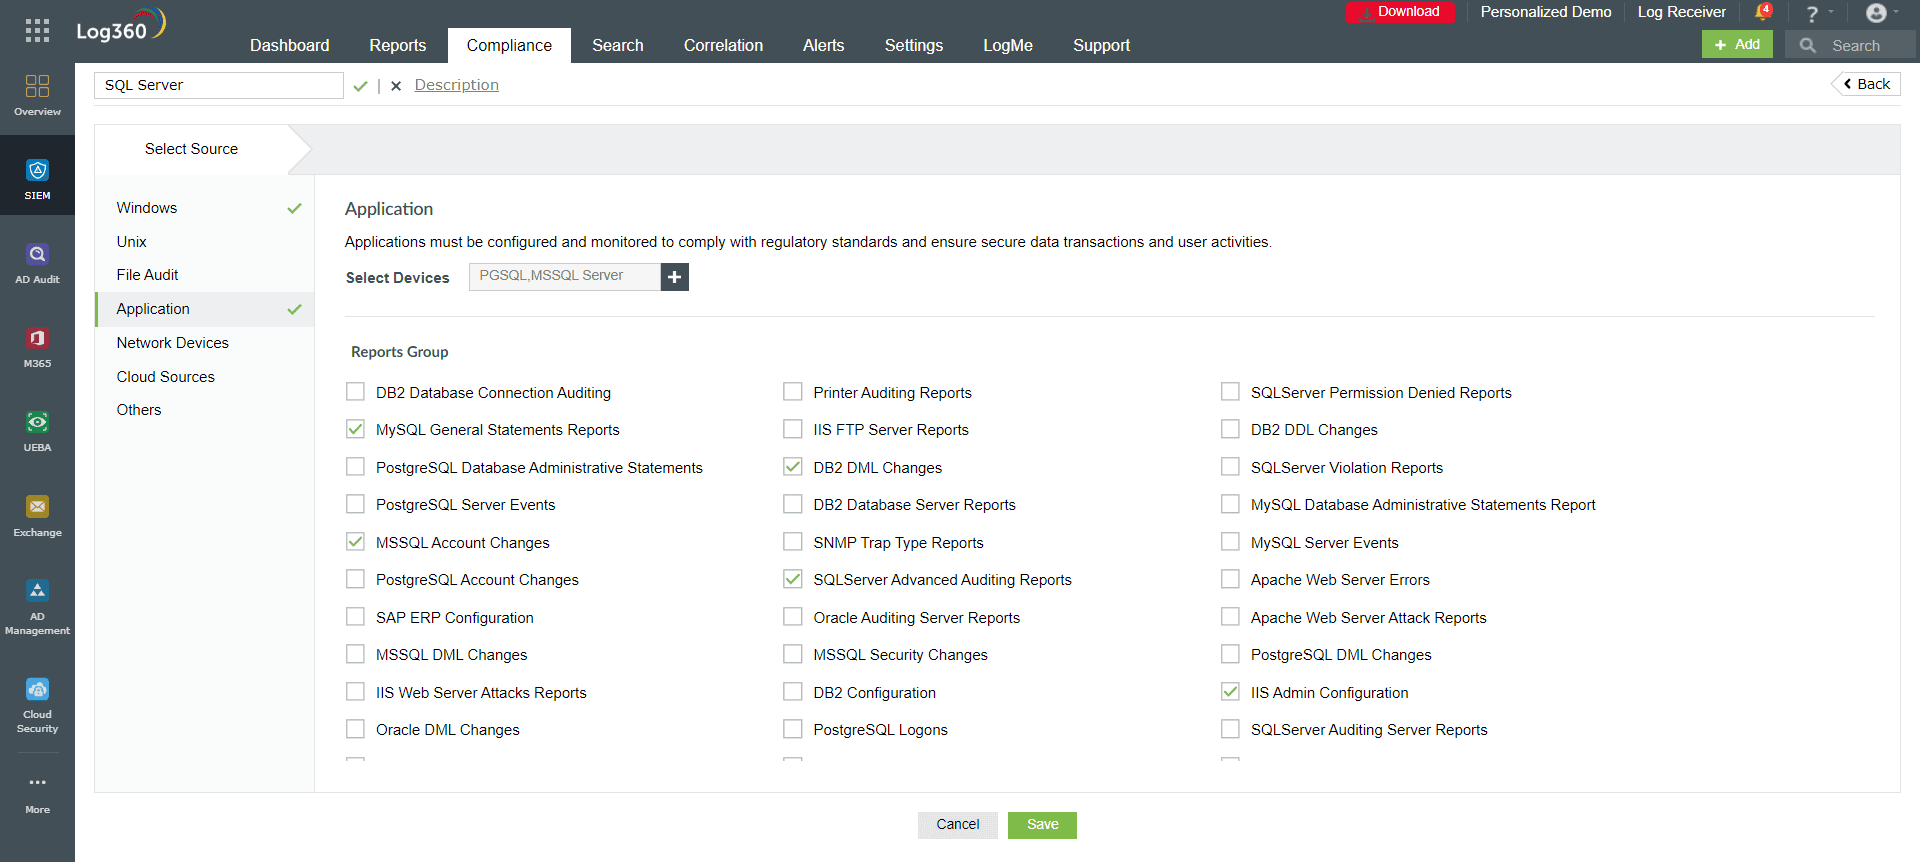Click the Log360 logo
This screenshot has height=862, width=1920.
tap(121, 26)
